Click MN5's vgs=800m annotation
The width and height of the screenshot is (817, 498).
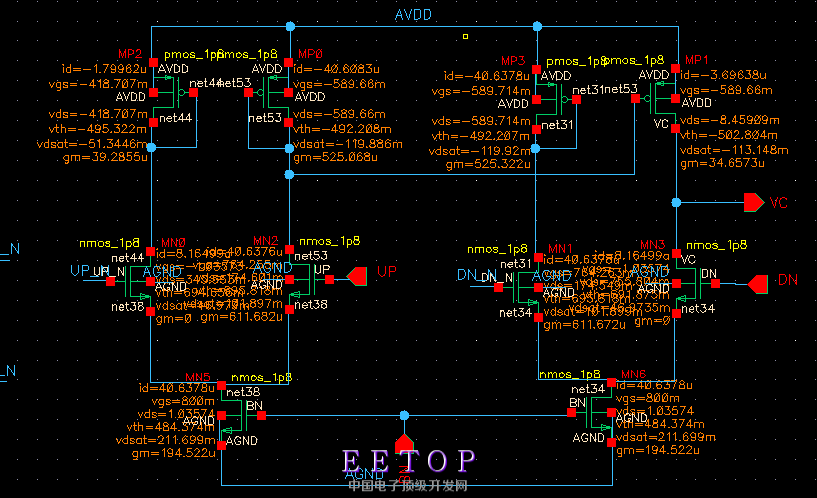183,401
